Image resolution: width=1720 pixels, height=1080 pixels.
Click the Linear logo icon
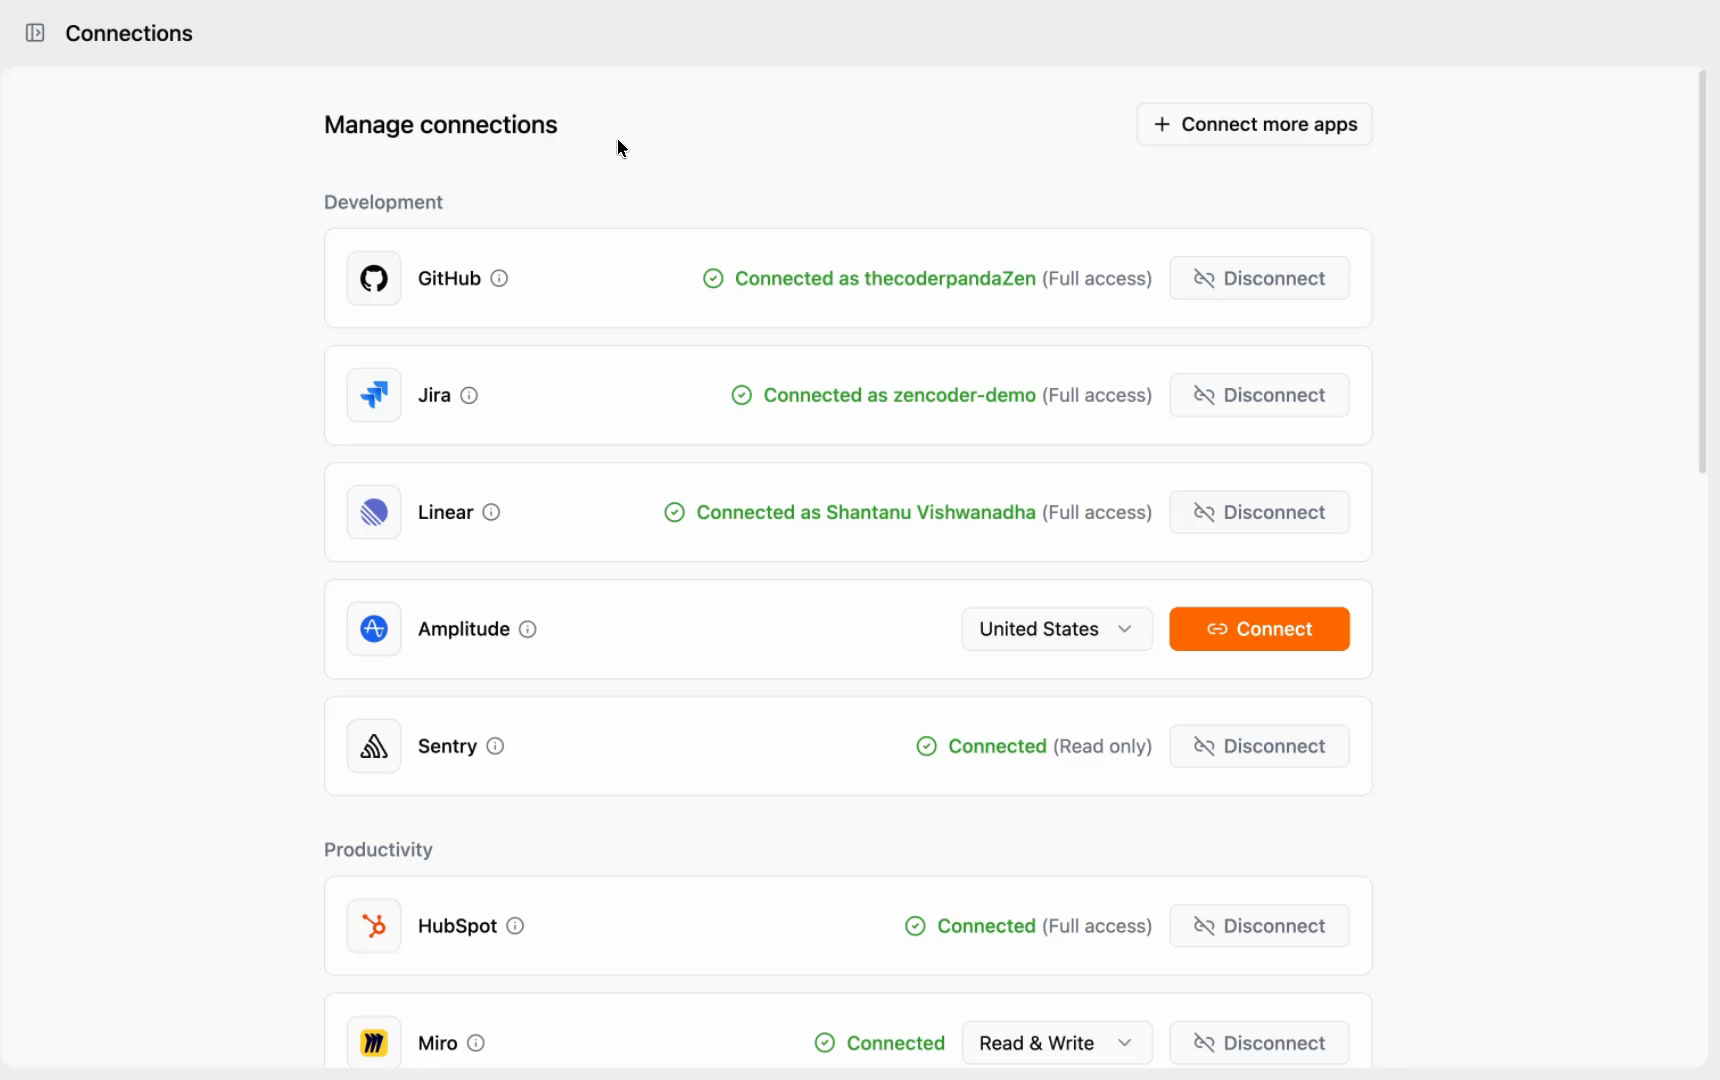(x=374, y=512)
